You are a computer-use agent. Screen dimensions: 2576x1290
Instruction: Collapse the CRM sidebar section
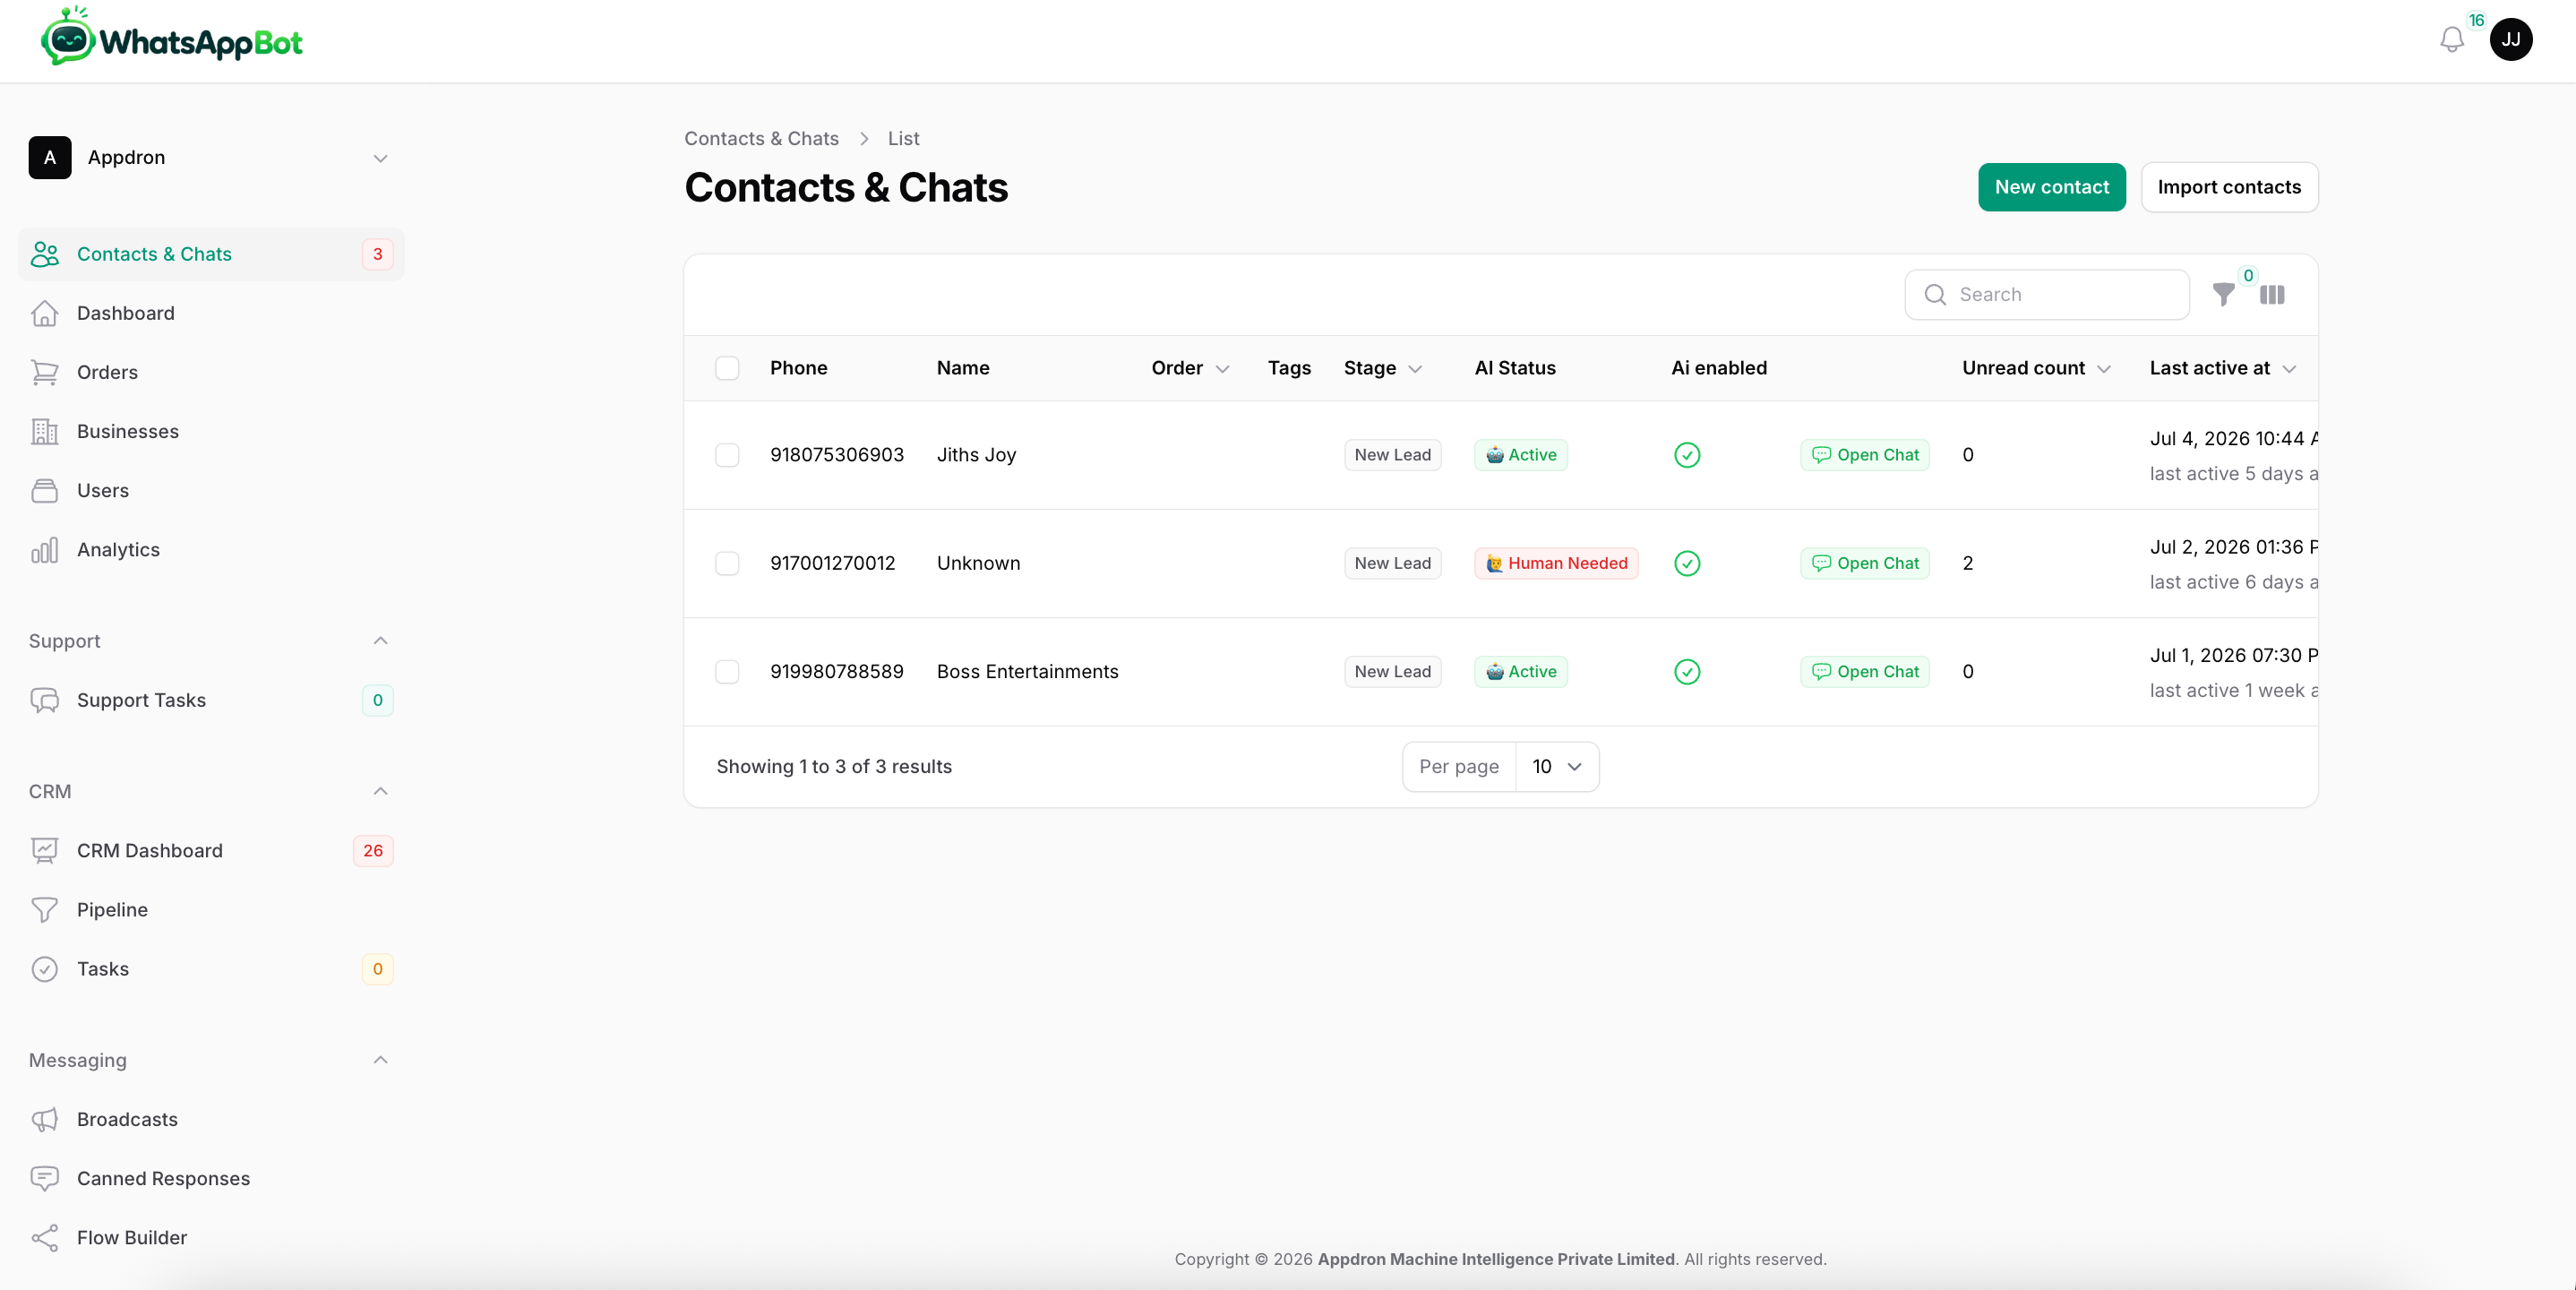coord(380,791)
